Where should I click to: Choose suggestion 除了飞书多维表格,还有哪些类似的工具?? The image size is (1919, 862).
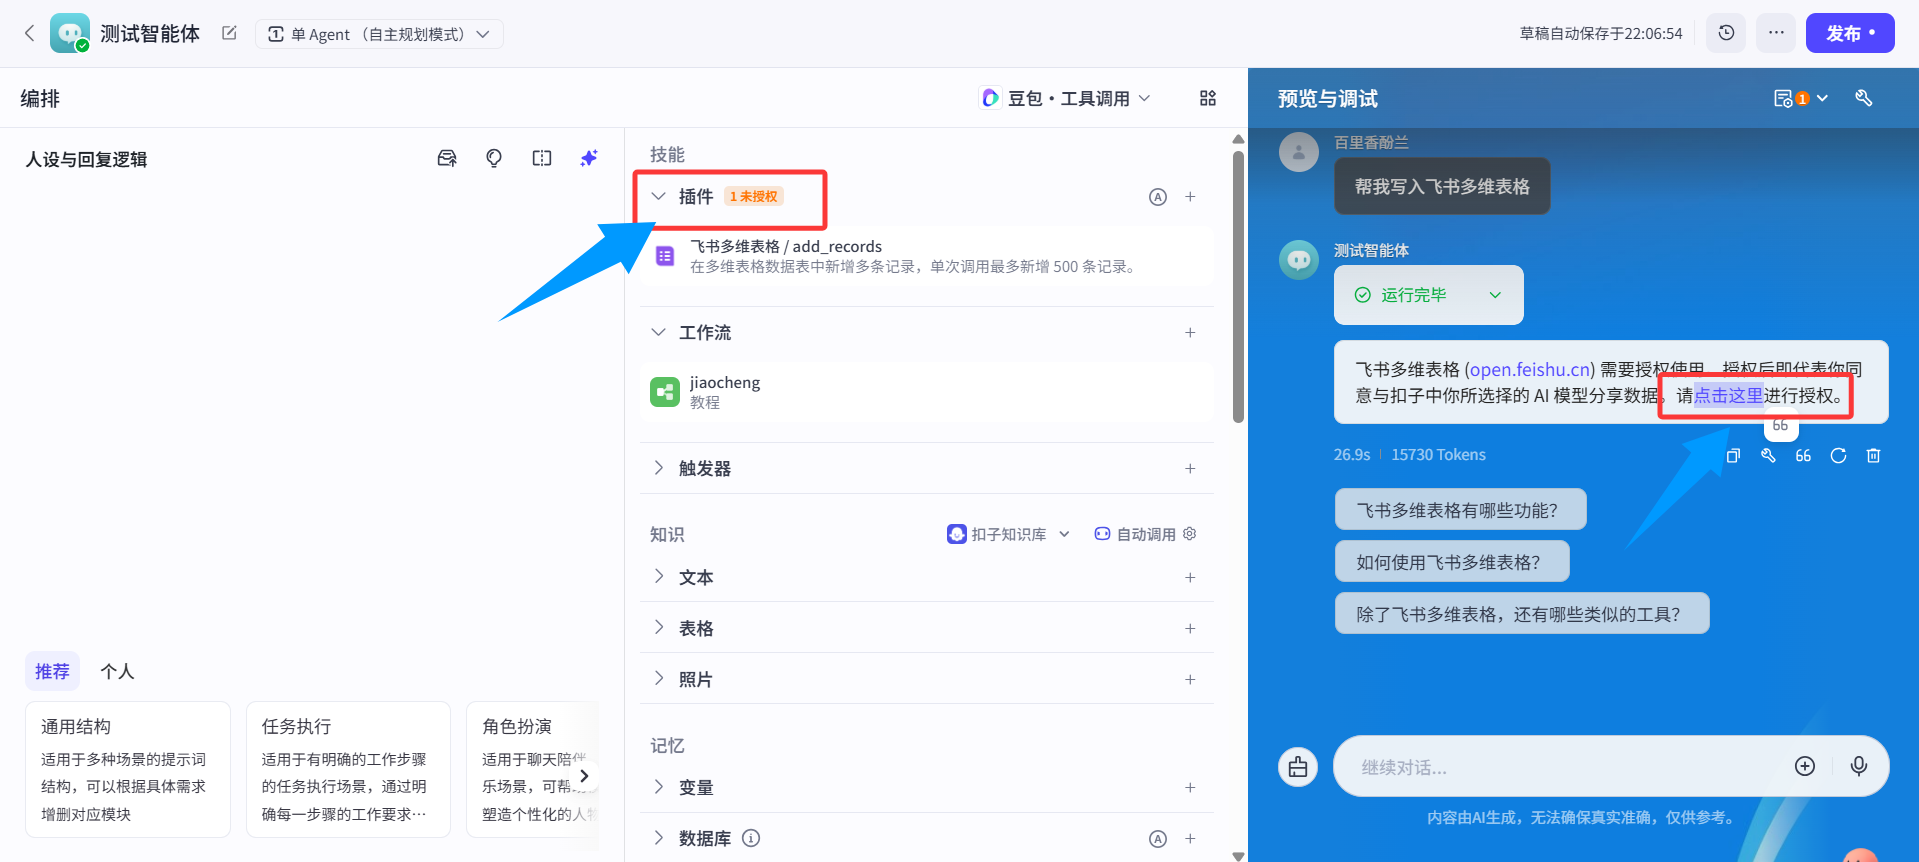coord(1522,614)
